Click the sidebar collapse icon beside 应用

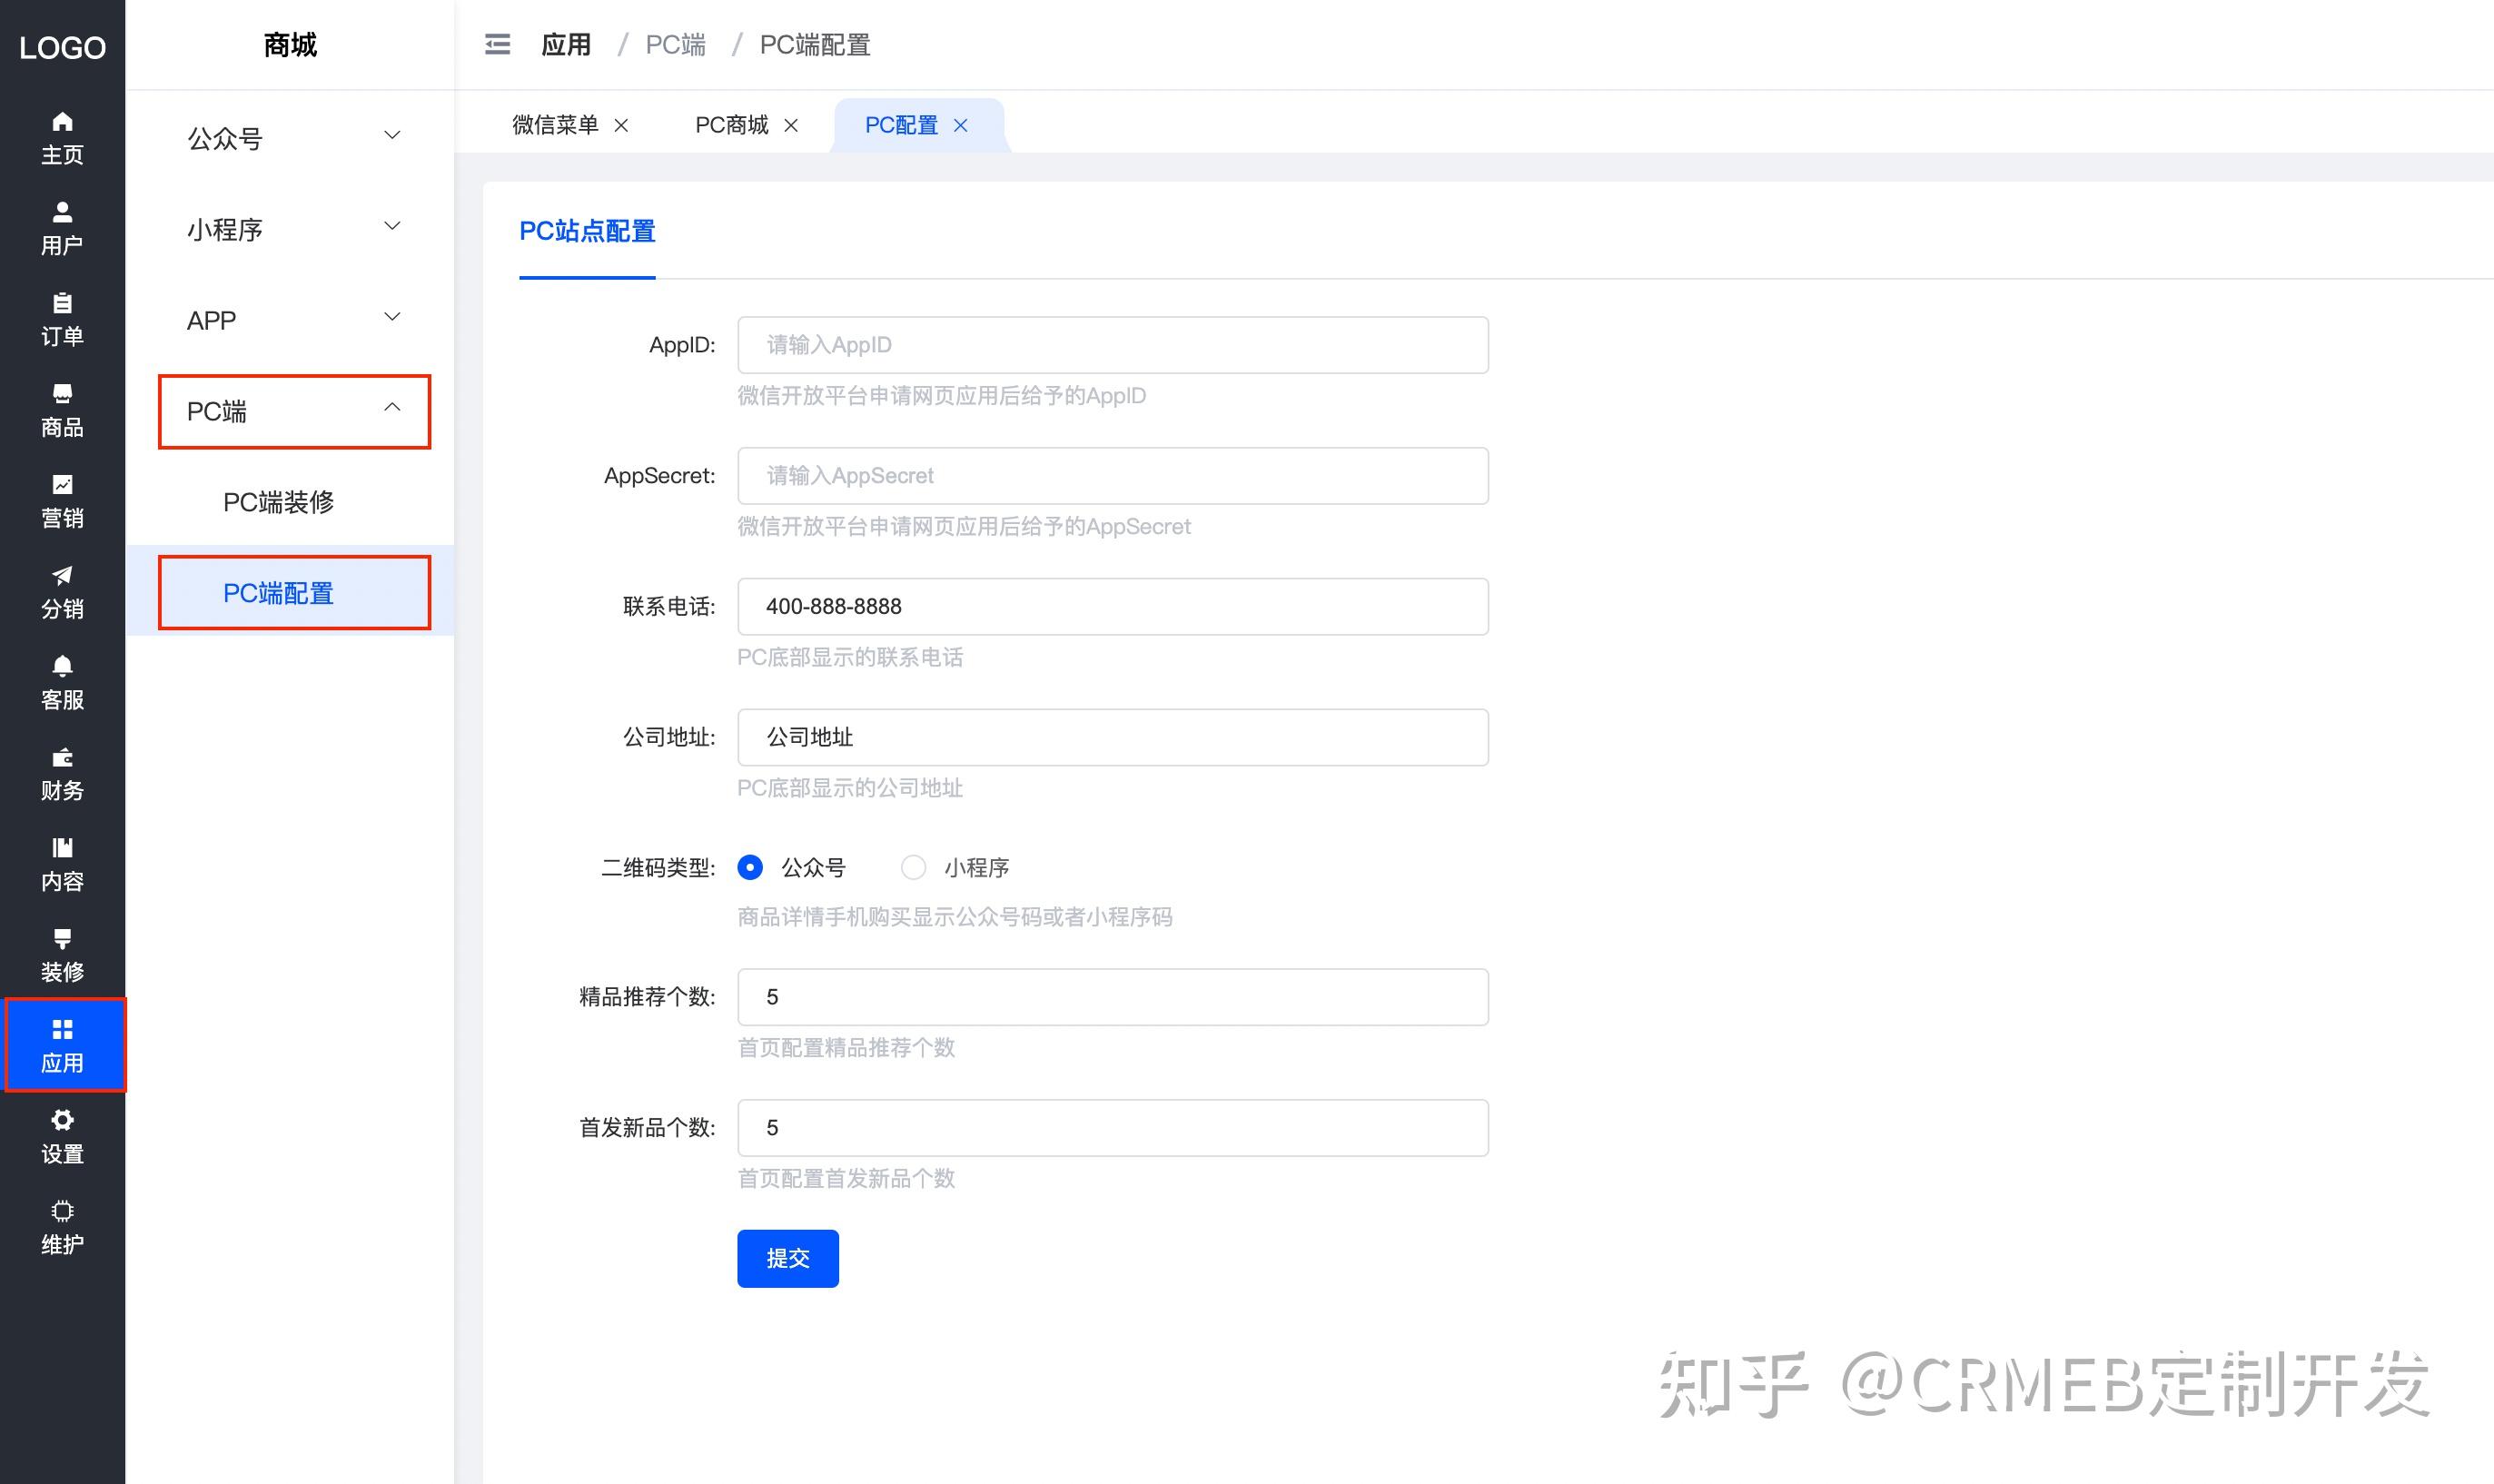point(497,44)
